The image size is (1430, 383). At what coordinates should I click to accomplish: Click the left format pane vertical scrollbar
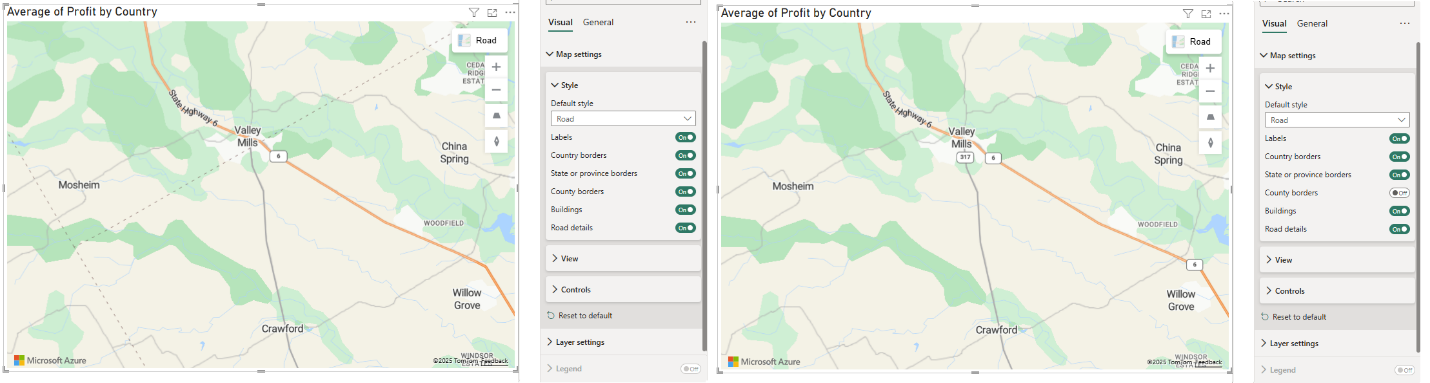(705, 195)
